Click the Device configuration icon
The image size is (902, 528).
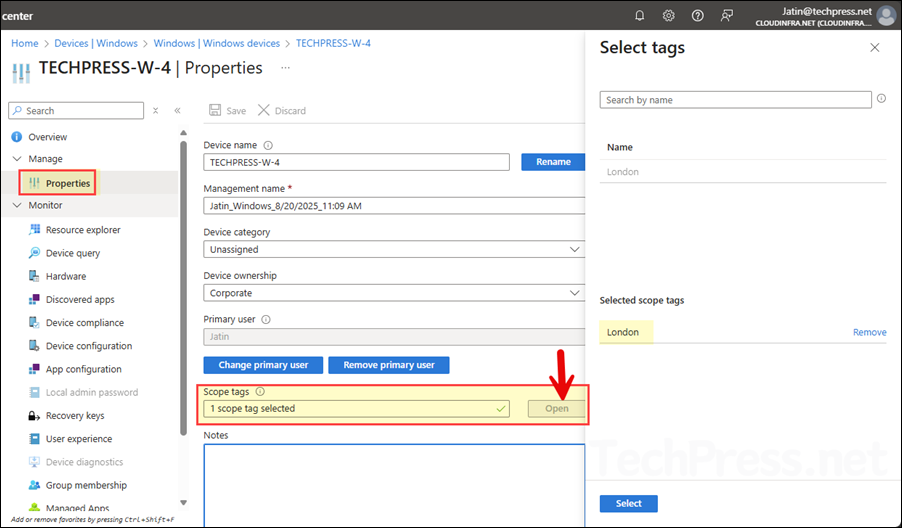point(35,346)
